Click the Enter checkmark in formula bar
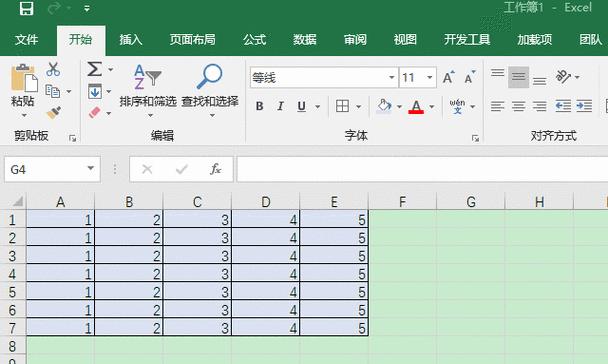608x364 pixels. (x=181, y=169)
